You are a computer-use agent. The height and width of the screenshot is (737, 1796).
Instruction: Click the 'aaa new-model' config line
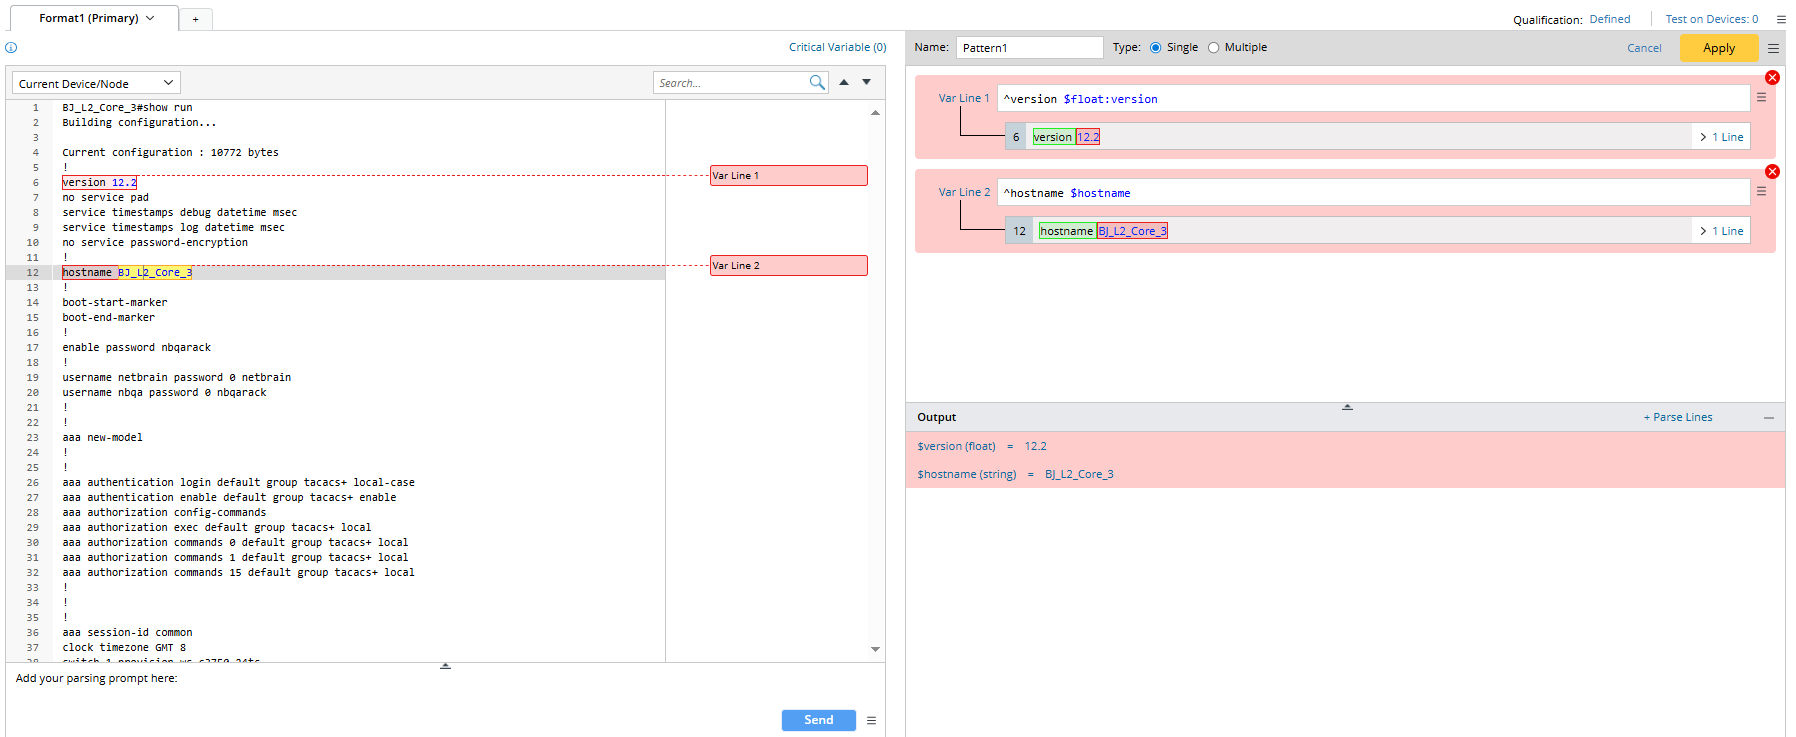coord(102,437)
